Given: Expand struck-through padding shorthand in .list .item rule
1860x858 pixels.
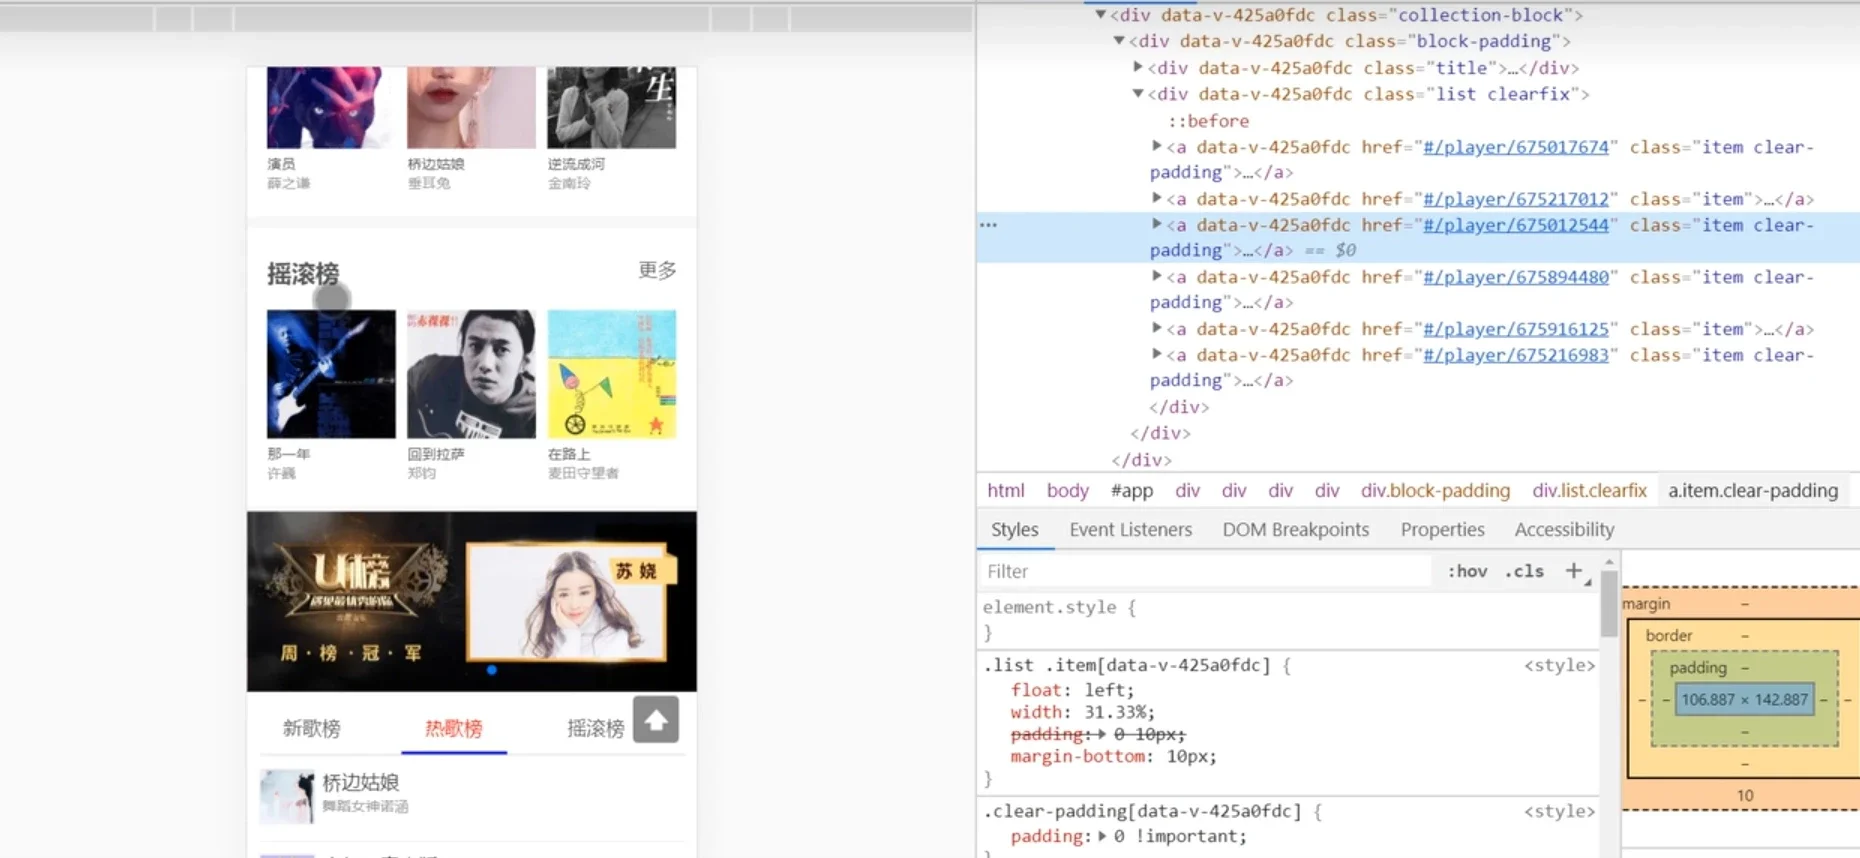Looking at the screenshot, I should point(1102,734).
